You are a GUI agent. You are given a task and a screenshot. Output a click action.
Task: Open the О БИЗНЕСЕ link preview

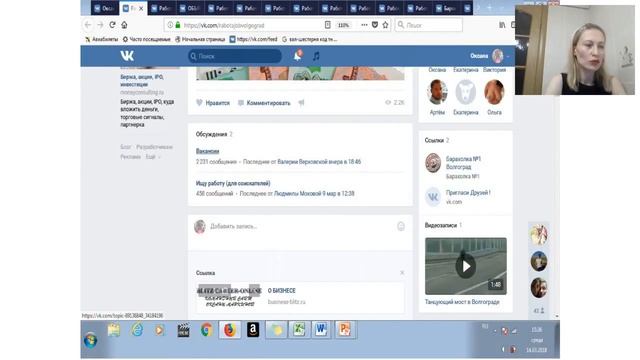pos(282,291)
